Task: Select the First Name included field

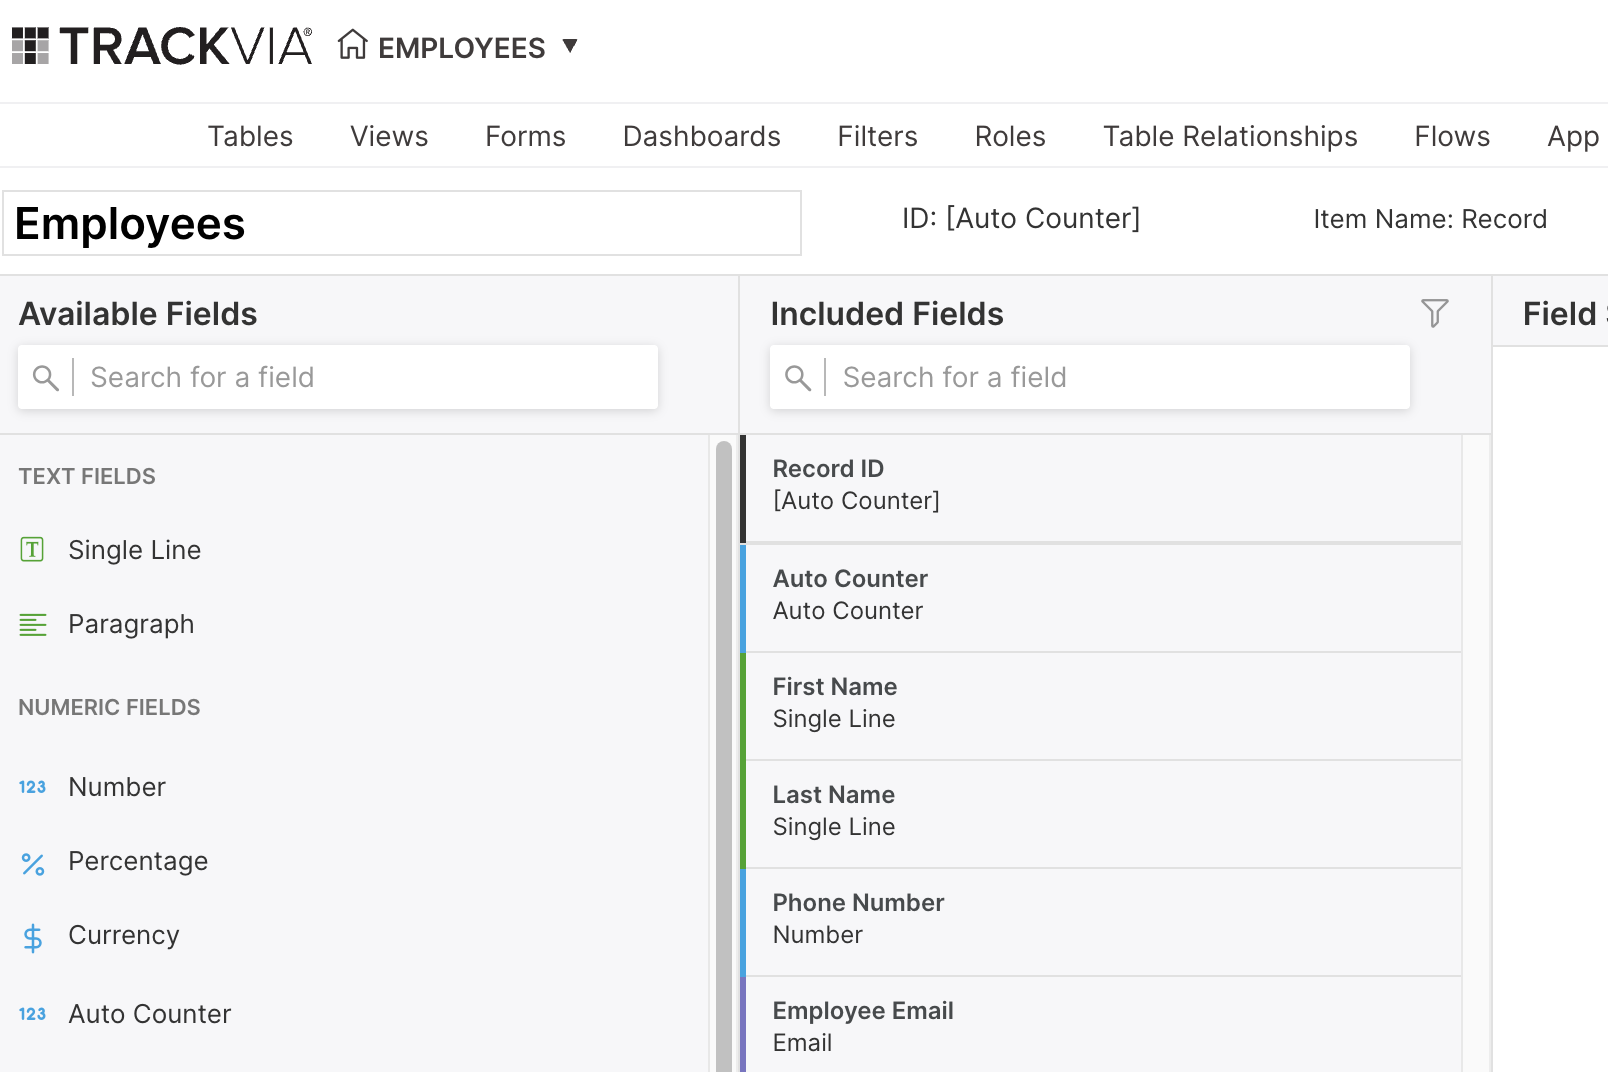Action: pos(1101,706)
